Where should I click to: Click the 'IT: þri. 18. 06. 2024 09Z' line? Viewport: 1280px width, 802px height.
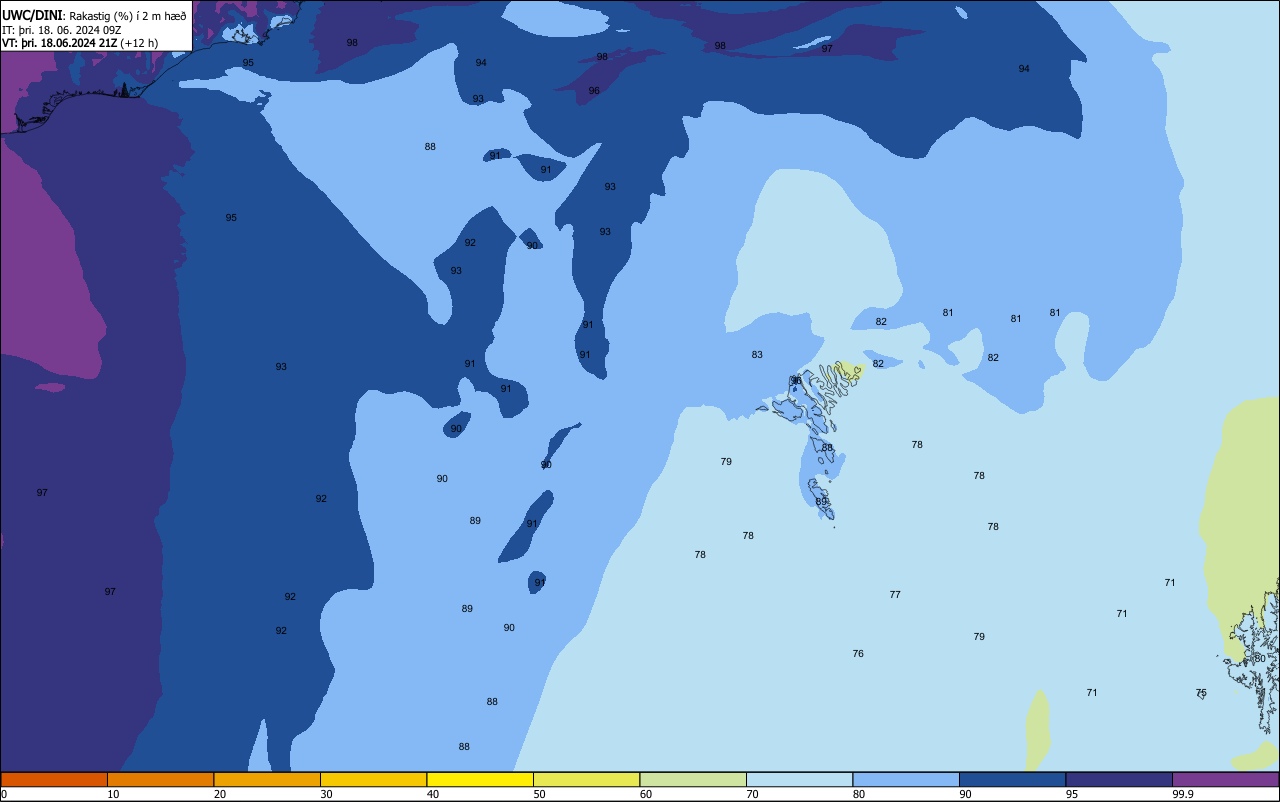pos(62,29)
